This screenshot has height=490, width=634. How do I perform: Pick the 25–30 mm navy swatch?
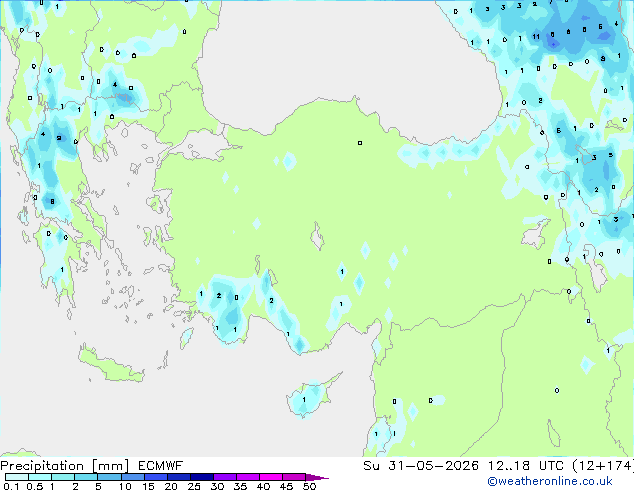coord(201,477)
